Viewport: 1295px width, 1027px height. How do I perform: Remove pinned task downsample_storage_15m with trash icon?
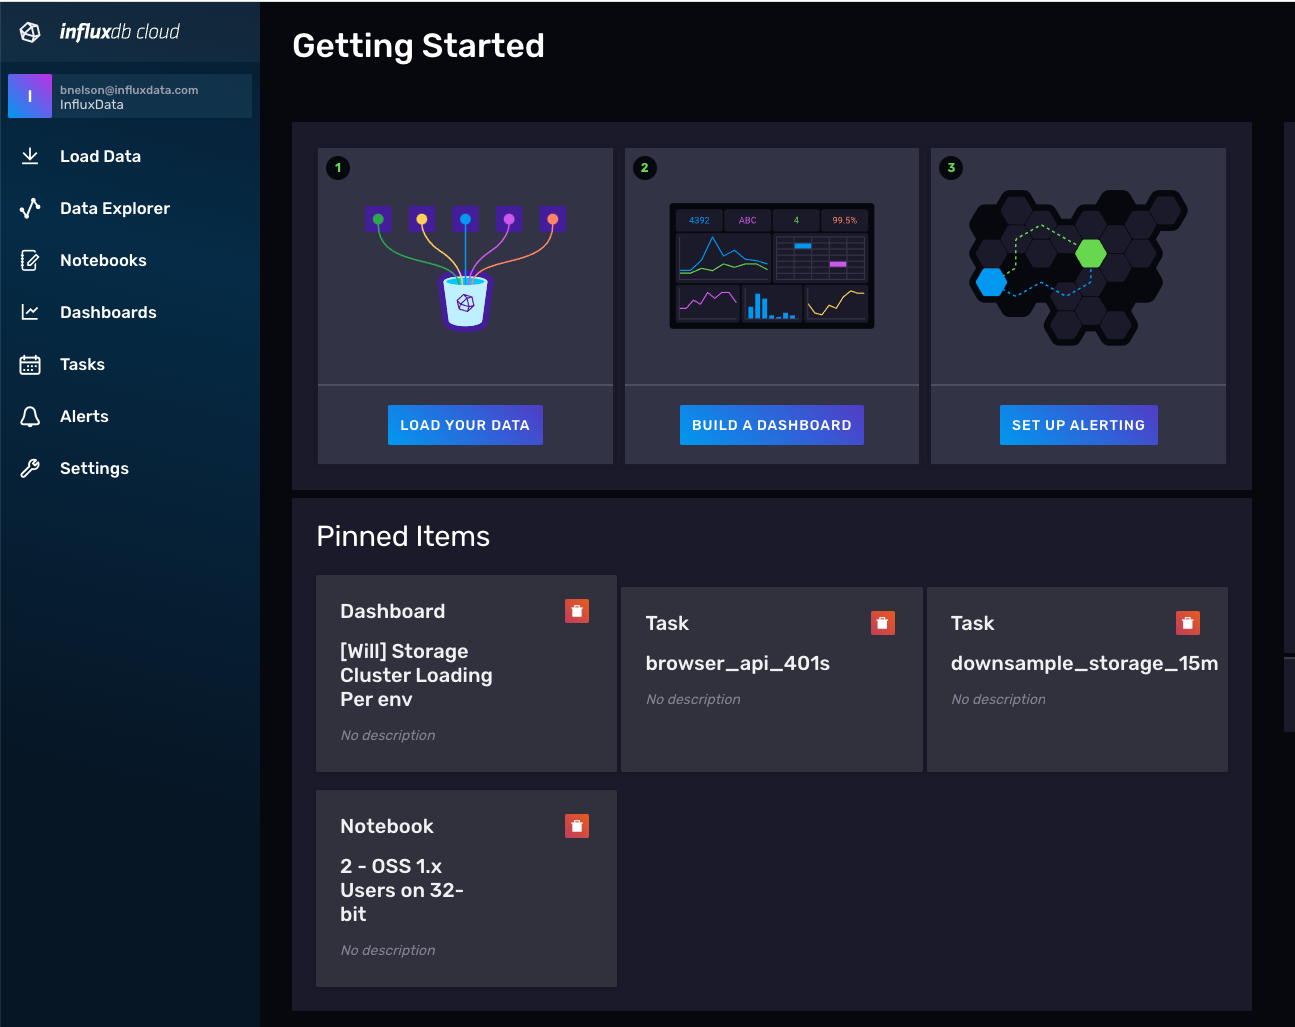[x=1187, y=622]
